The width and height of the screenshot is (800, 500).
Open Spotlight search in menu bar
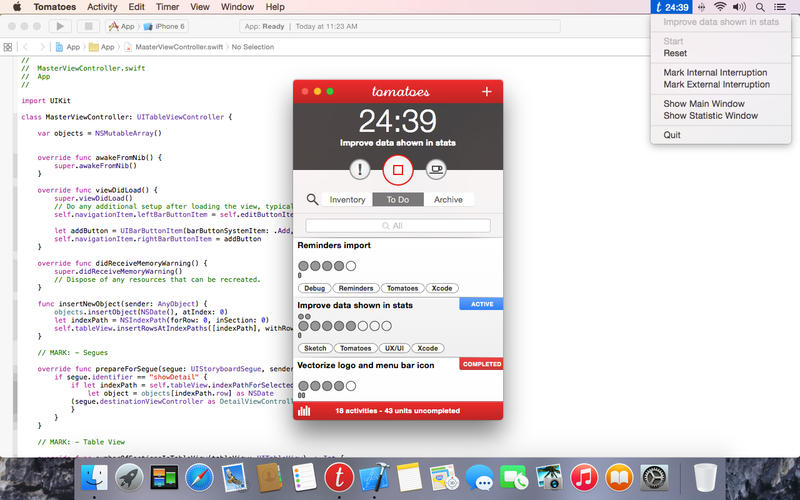coord(760,7)
